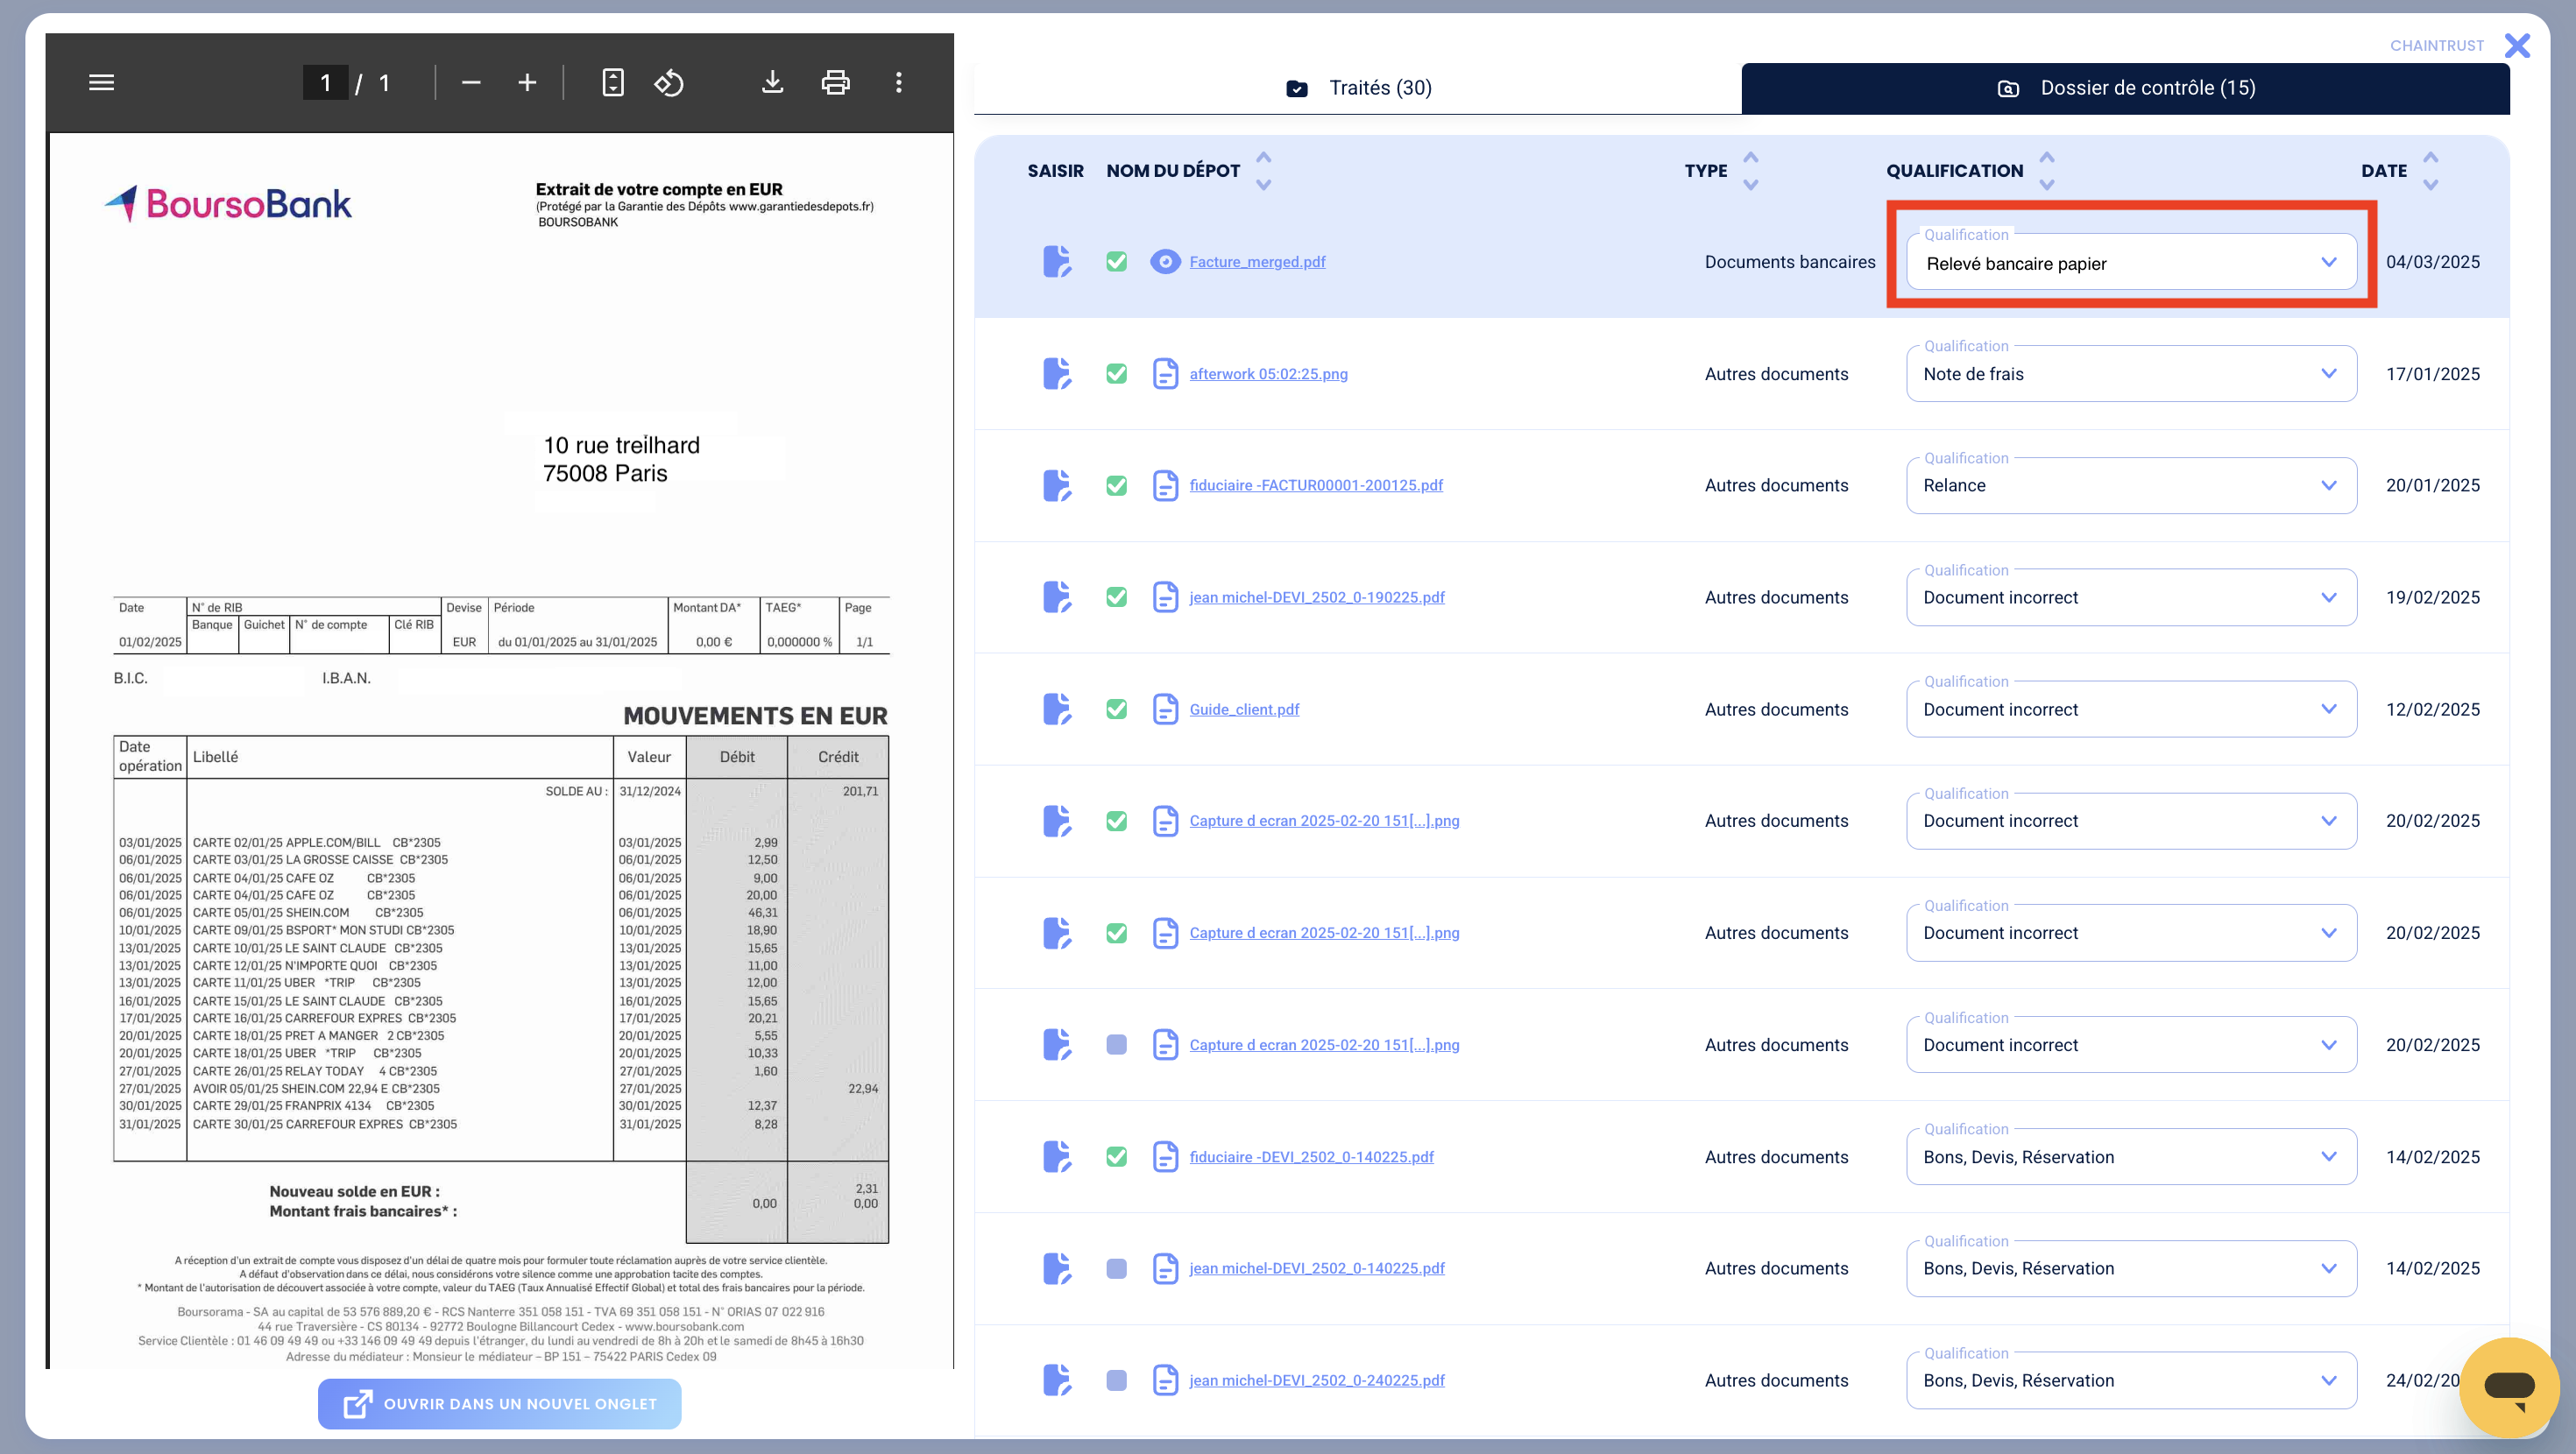Open qualification dropdown for jean michel-DEVI_2502_0-190225.pdf
The height and width of the screenshot is (1454, 2576).
[x=2131, y=598]
